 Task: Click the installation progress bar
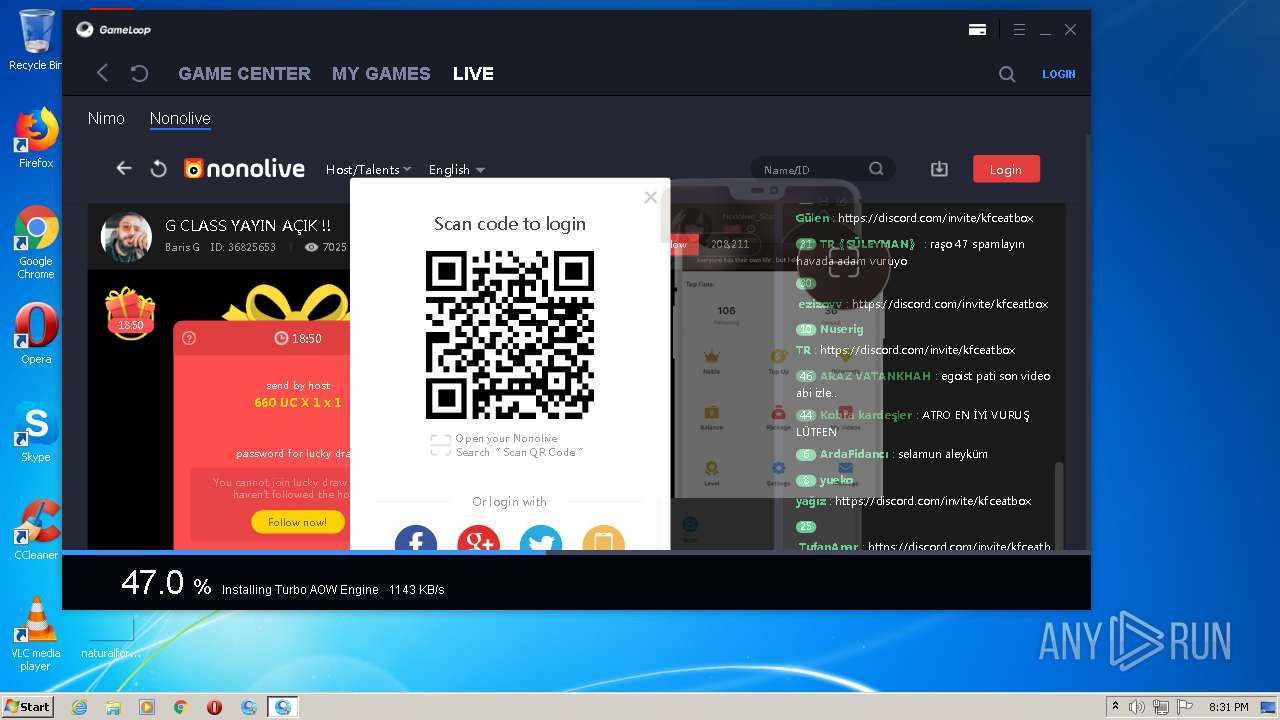(x=576, y=552)
